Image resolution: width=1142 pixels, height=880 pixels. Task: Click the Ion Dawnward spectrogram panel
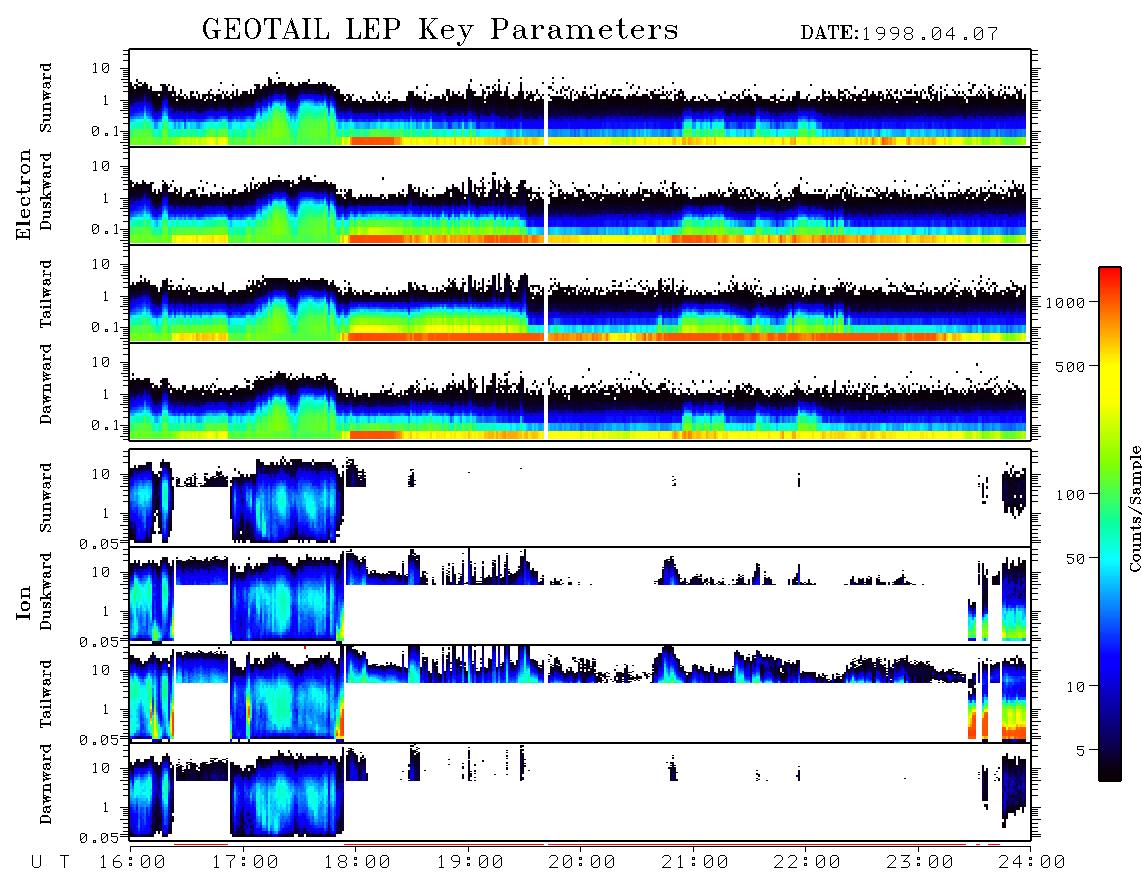pyautogui.click(x=580, y=792)
